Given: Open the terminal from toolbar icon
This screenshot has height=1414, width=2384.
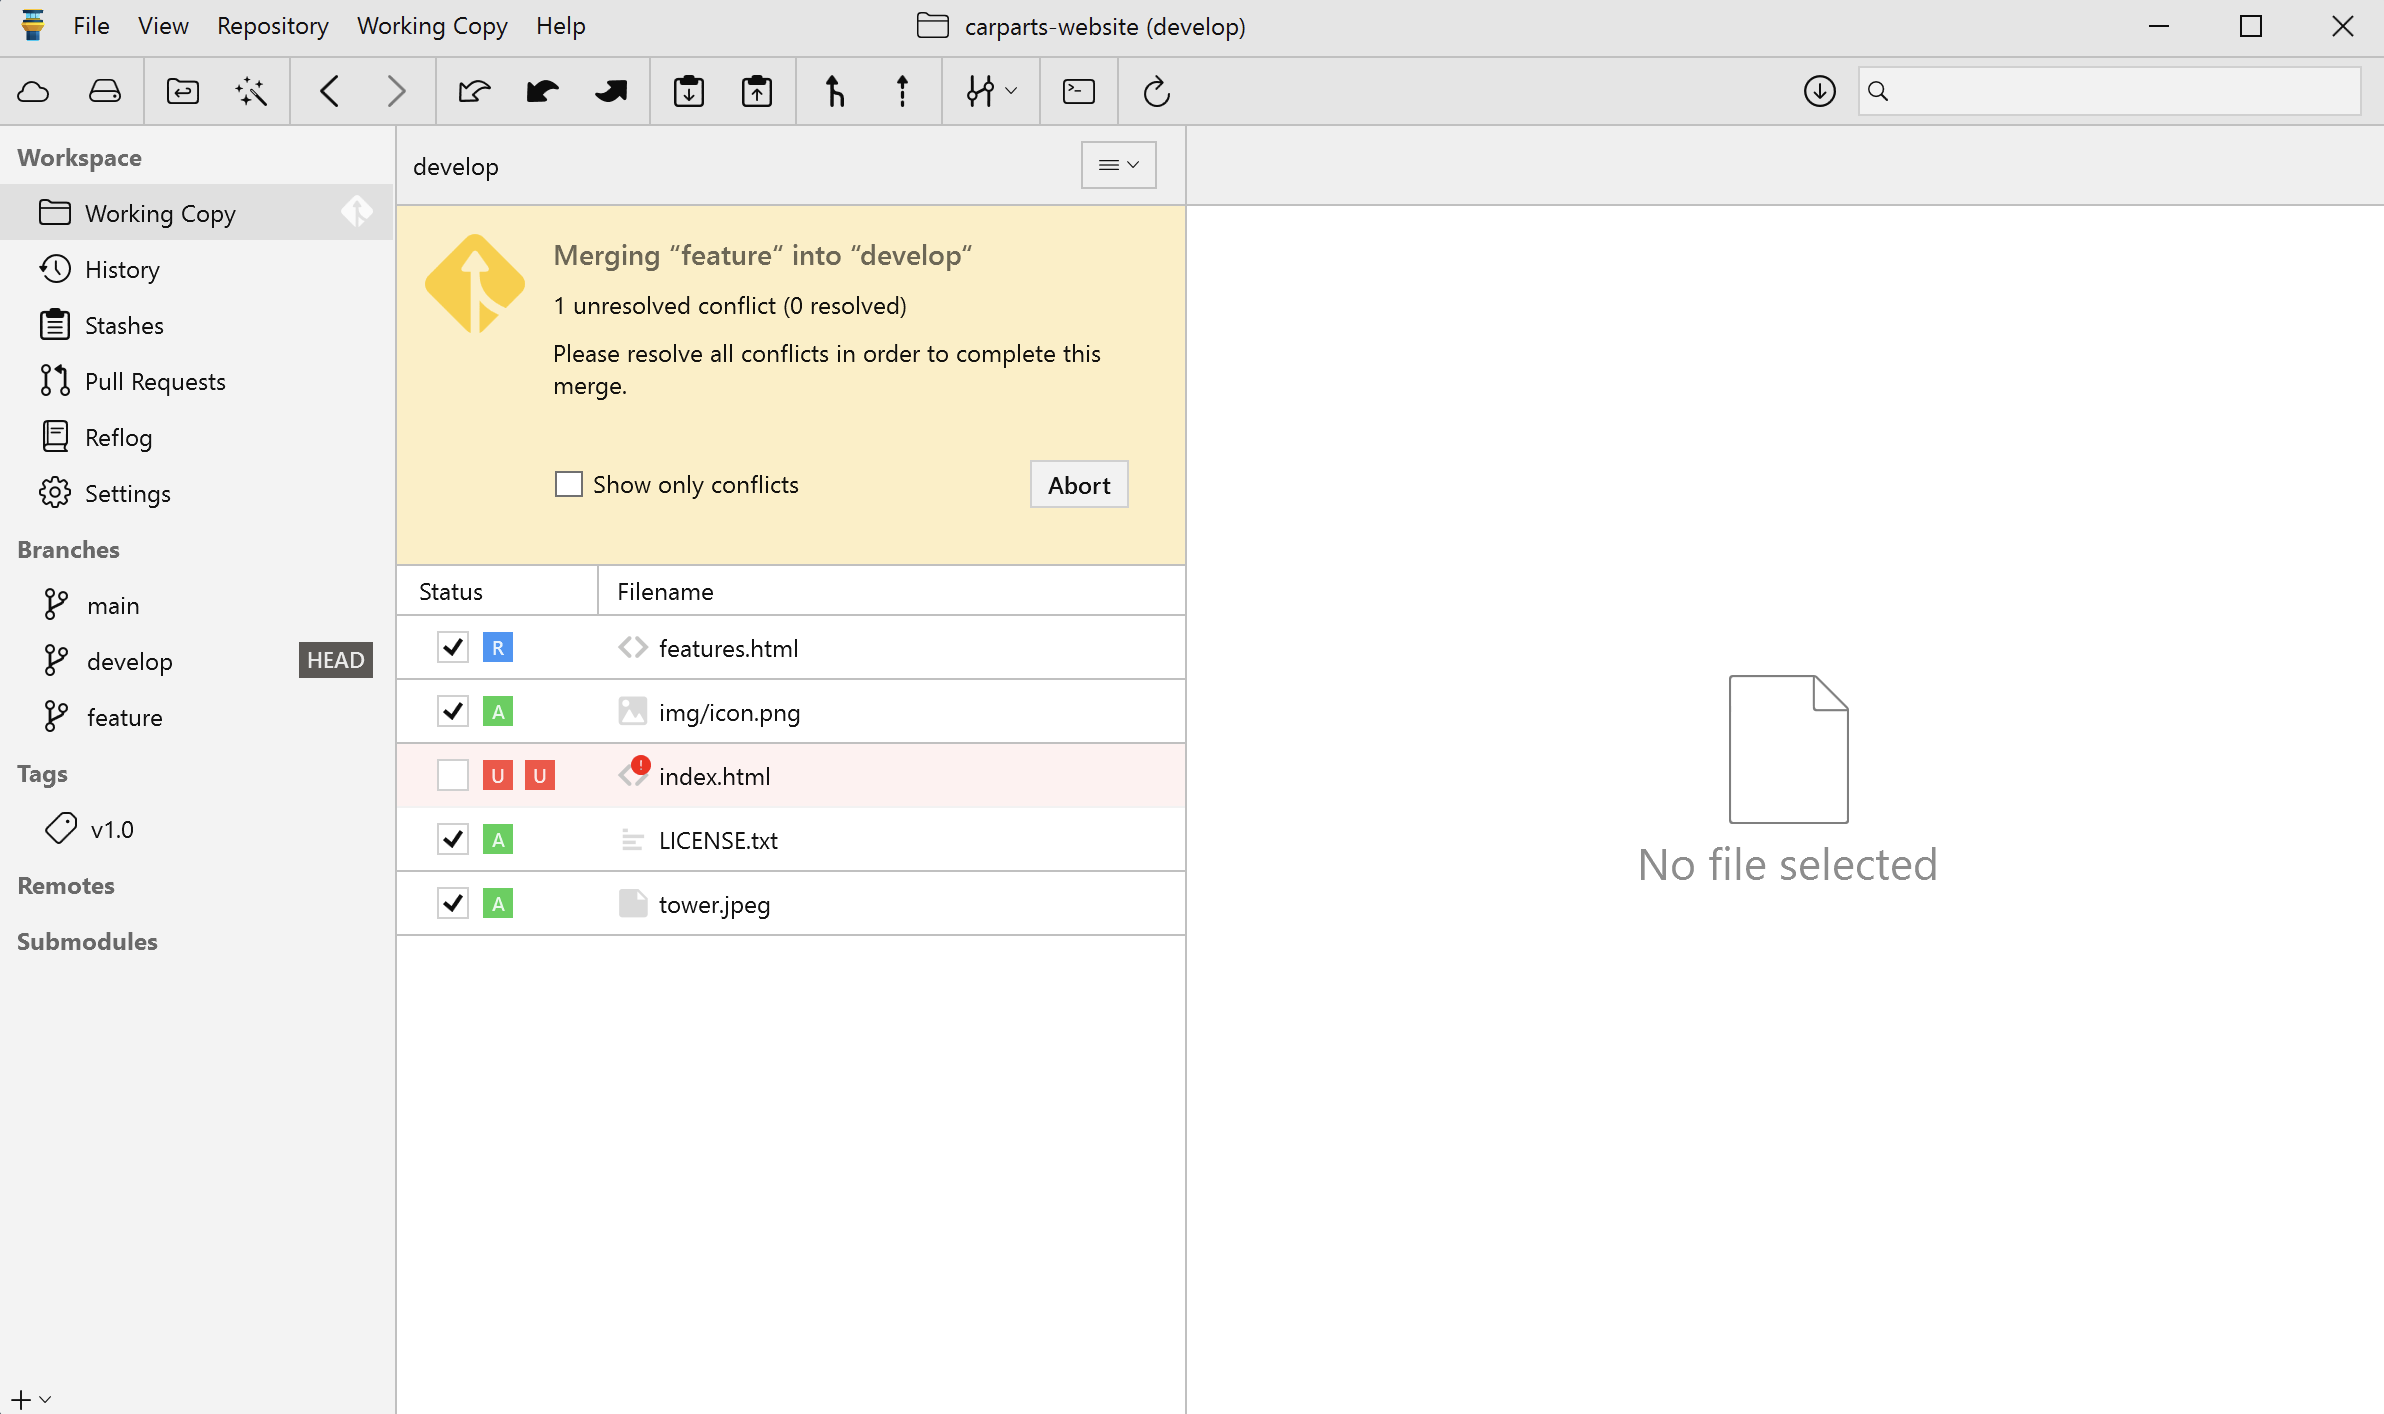Looking at the screenshot, I should tap(1078, 92).
